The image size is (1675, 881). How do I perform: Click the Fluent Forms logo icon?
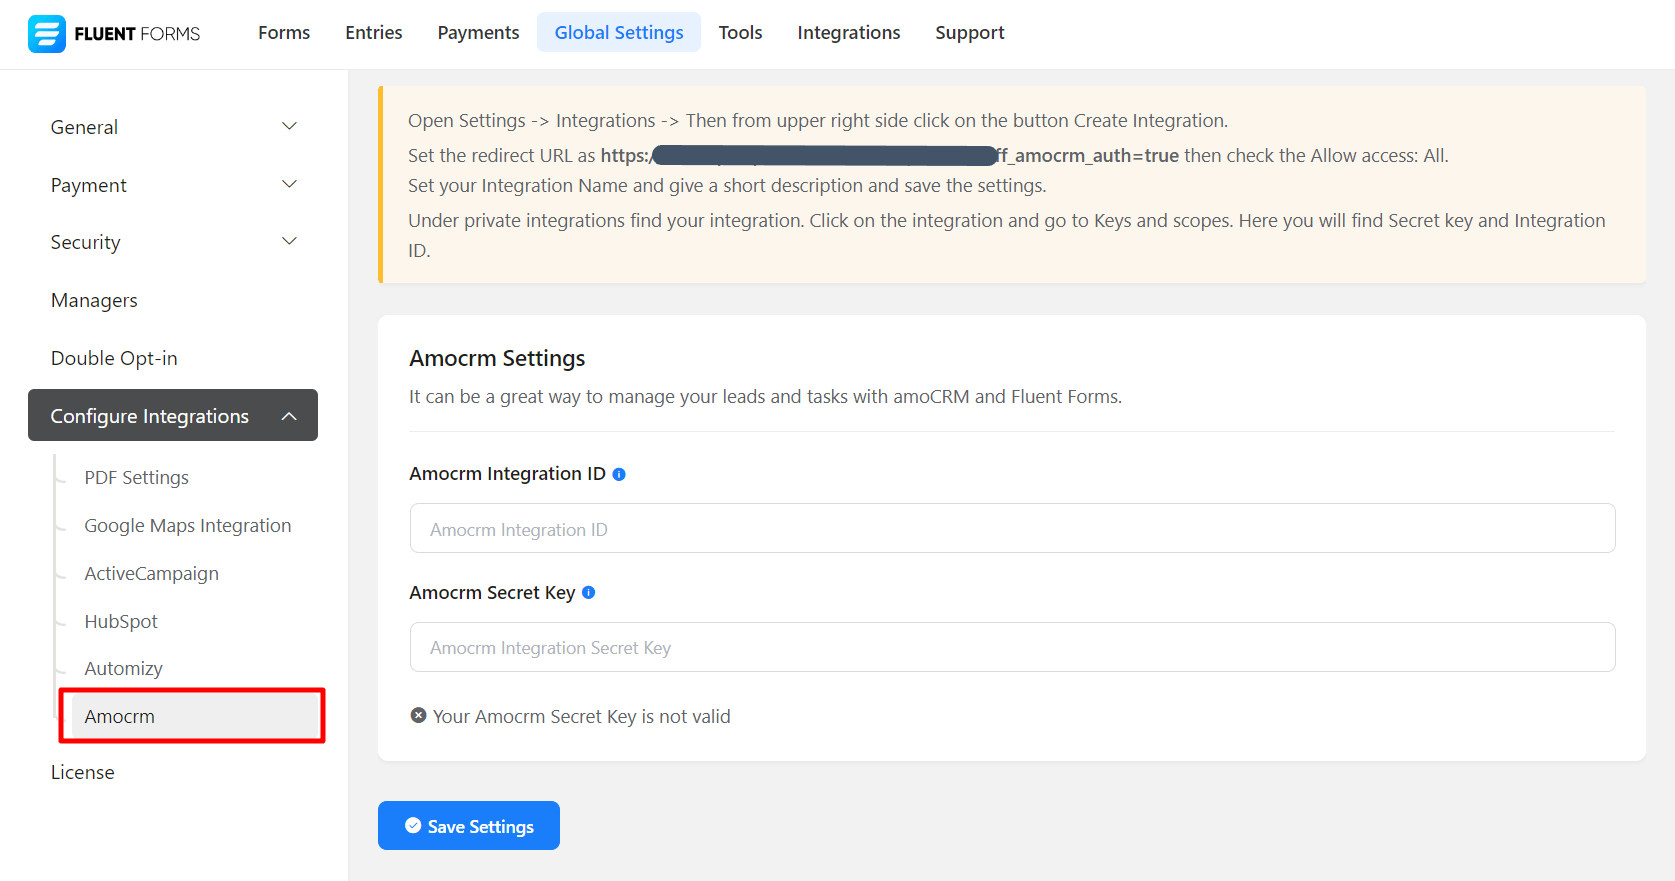(46, 33)
